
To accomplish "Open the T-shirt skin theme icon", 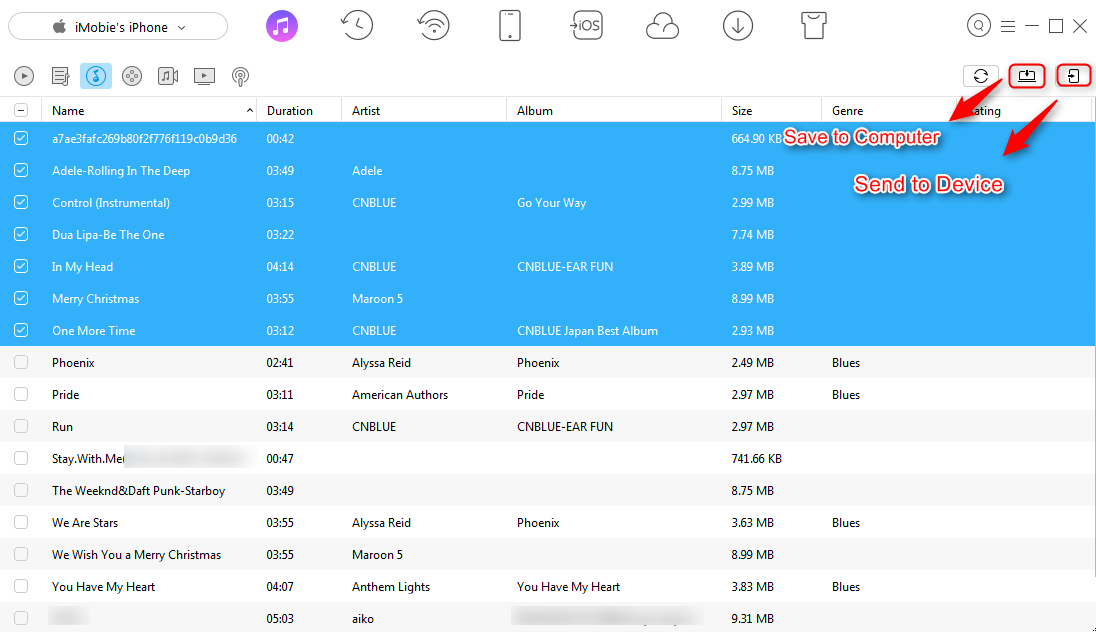I will point(814,26).
